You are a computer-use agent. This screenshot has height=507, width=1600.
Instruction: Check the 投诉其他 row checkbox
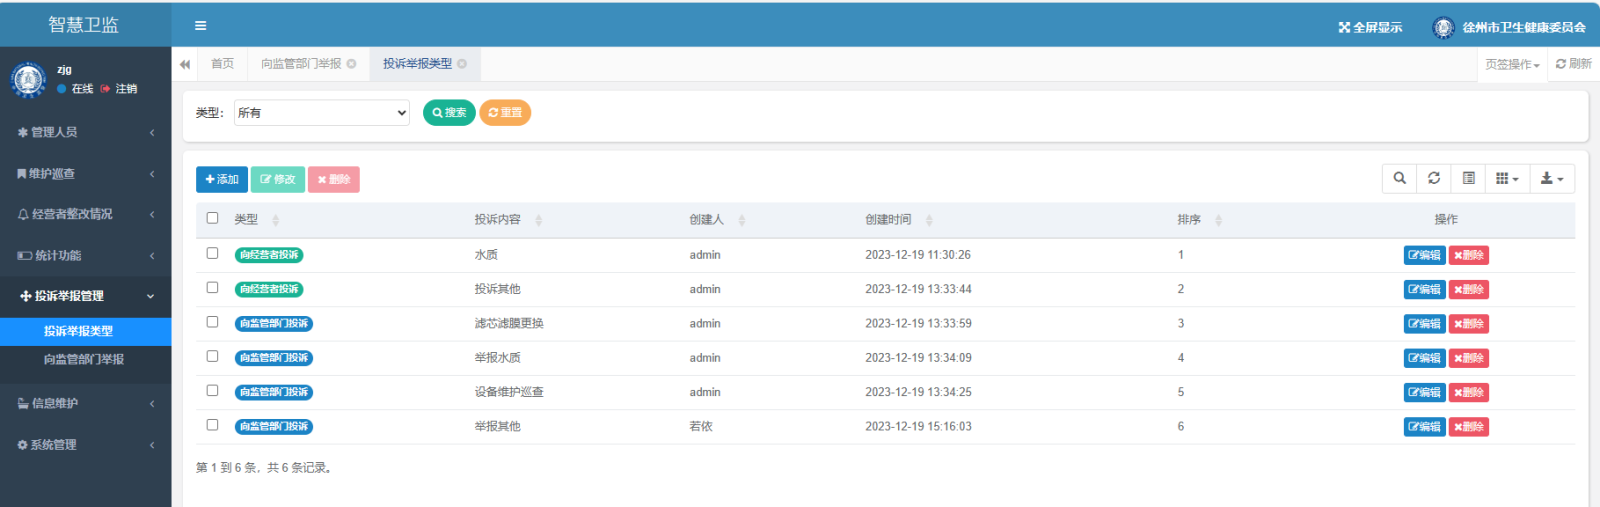[x=212, y=287]
